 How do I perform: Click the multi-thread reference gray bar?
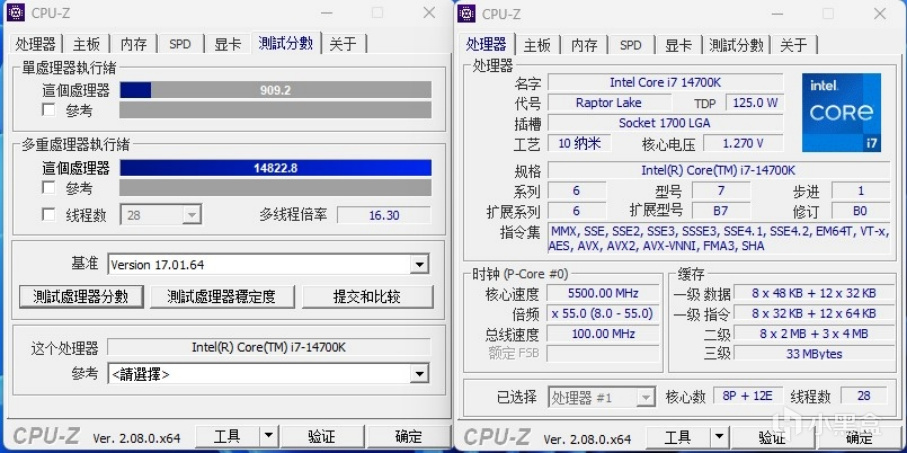[x=276, y=188]
